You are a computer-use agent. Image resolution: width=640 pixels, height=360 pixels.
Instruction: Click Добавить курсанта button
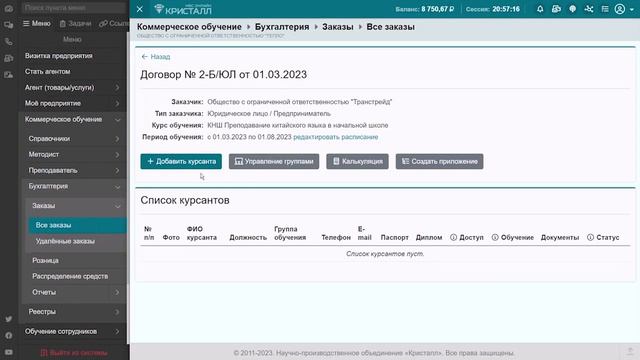click(x=181, y=161)
